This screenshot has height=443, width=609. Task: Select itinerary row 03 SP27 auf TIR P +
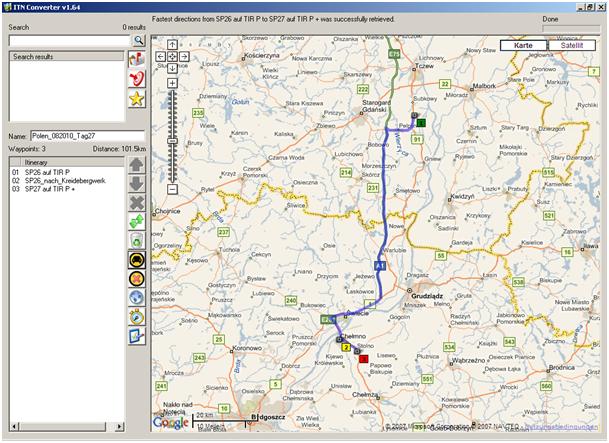(67, 189)
